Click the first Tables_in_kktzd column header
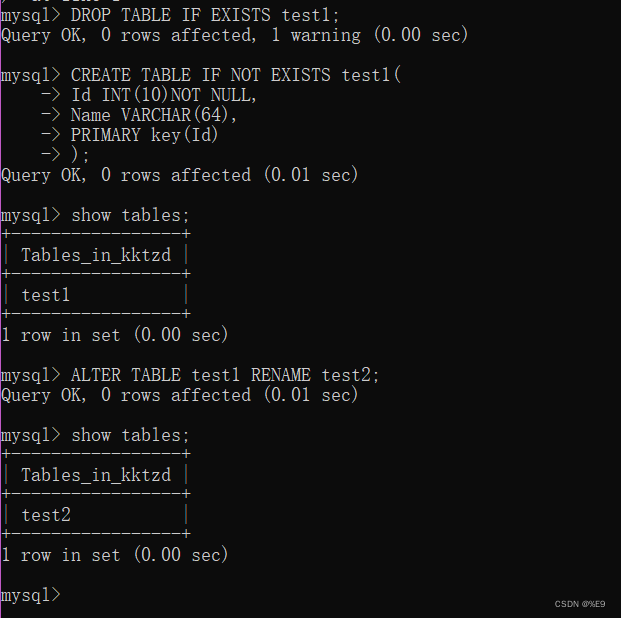This screenshot has width=621, height=618. [96, 255]
